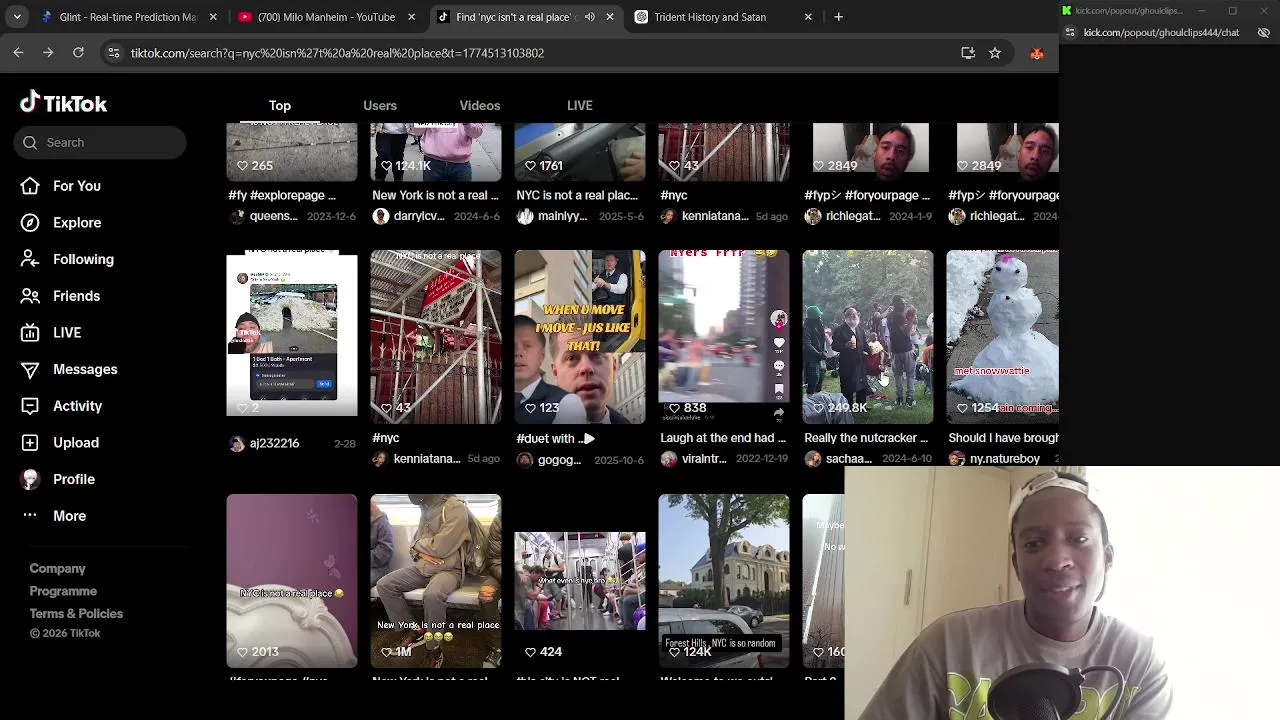Viewport: 1280px width, 720px height.
Task: Click the browser forward arrow
Action: pyautogui.click(x=48, y=52)
